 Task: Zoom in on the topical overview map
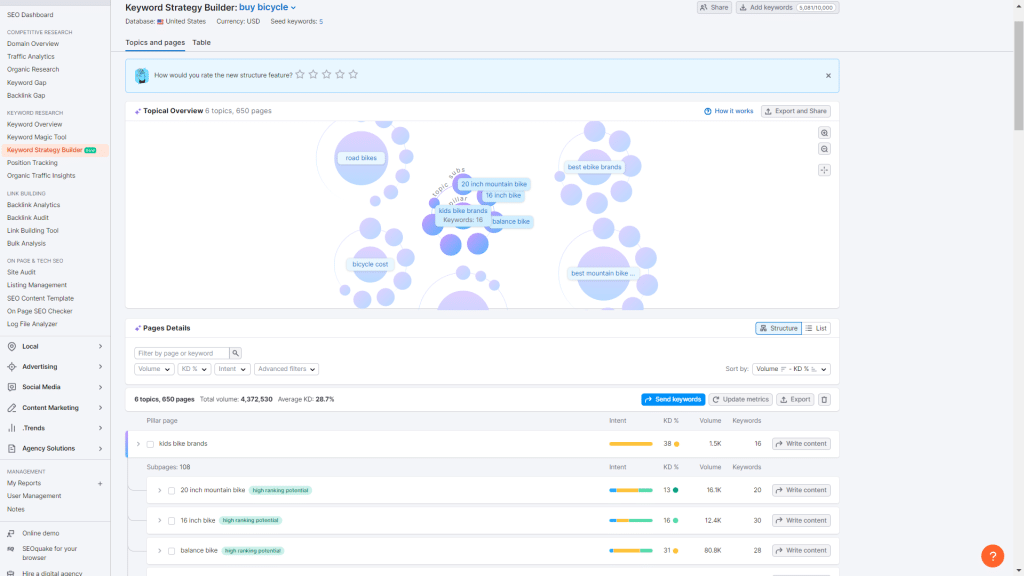pos(824,132)
